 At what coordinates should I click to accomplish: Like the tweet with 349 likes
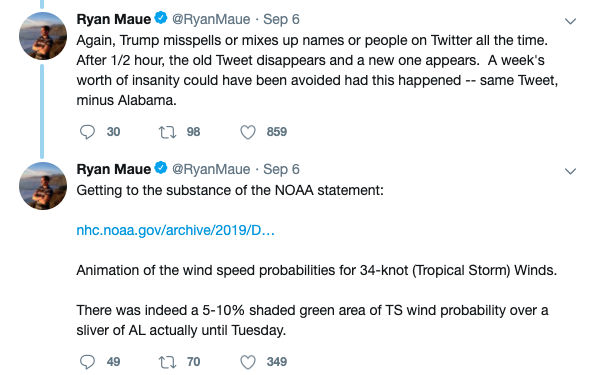pos(248,362)
